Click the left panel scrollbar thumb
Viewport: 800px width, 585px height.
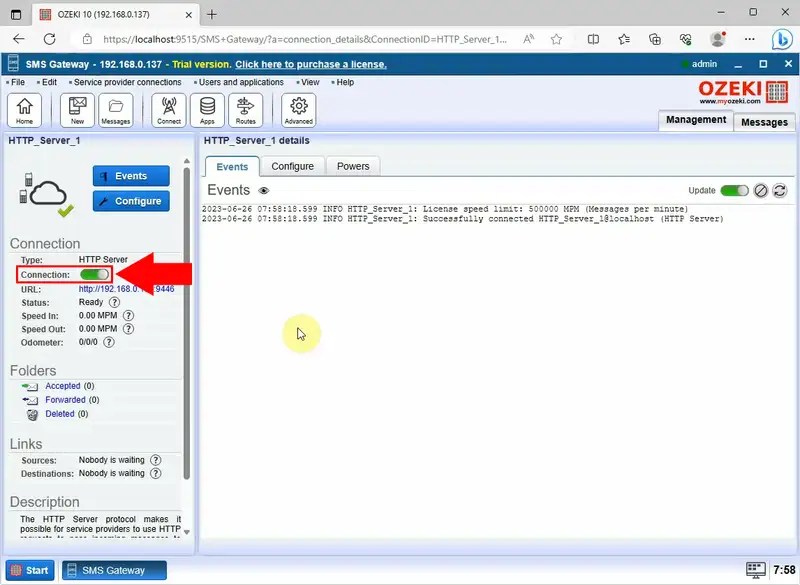(187, 323)
